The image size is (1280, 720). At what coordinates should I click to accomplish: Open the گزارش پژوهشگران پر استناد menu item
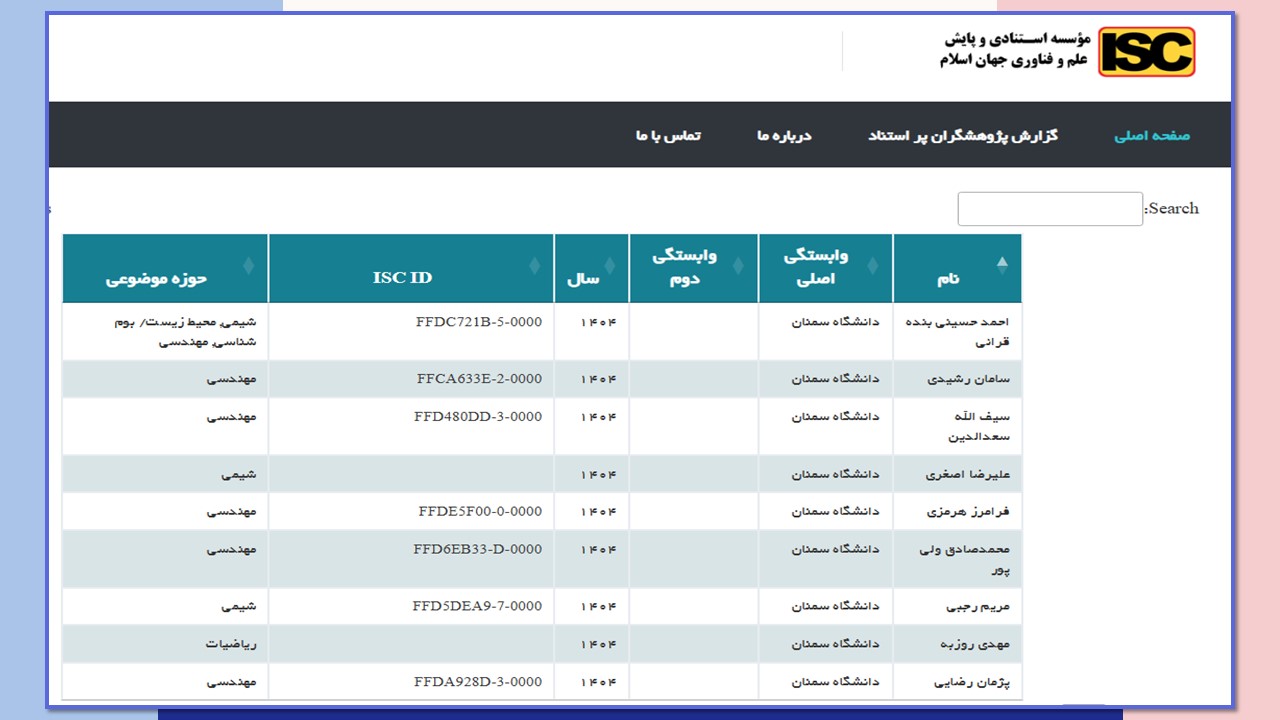[x=962, y=136]
